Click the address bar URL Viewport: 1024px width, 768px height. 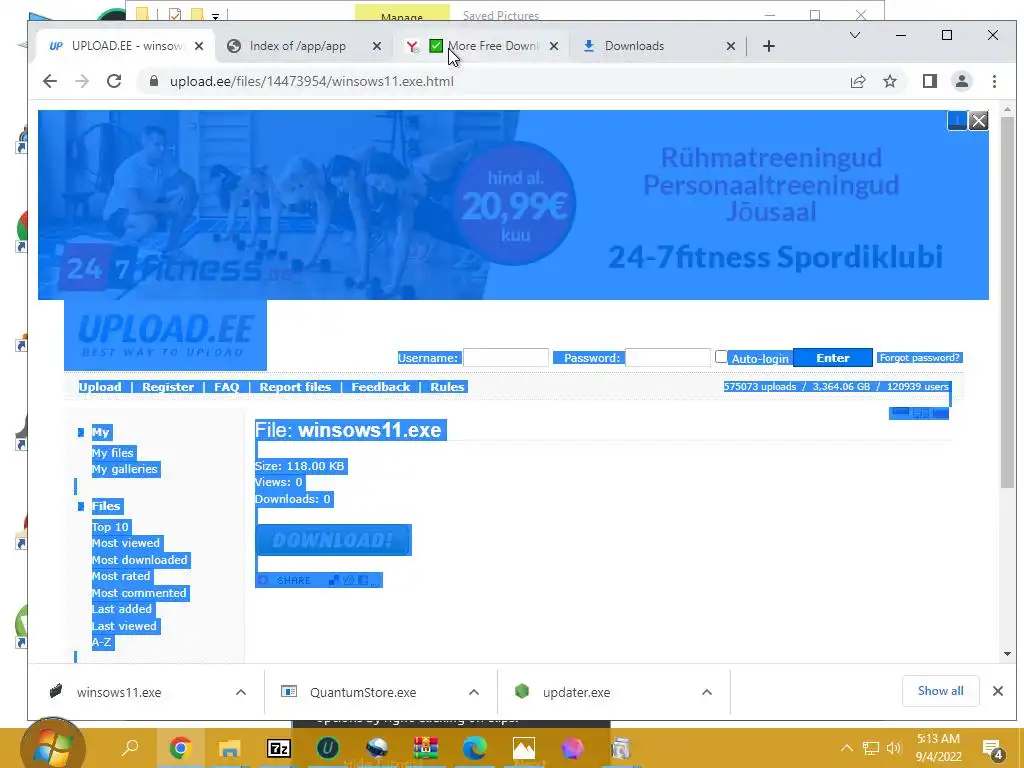click(x=312, y=81)
